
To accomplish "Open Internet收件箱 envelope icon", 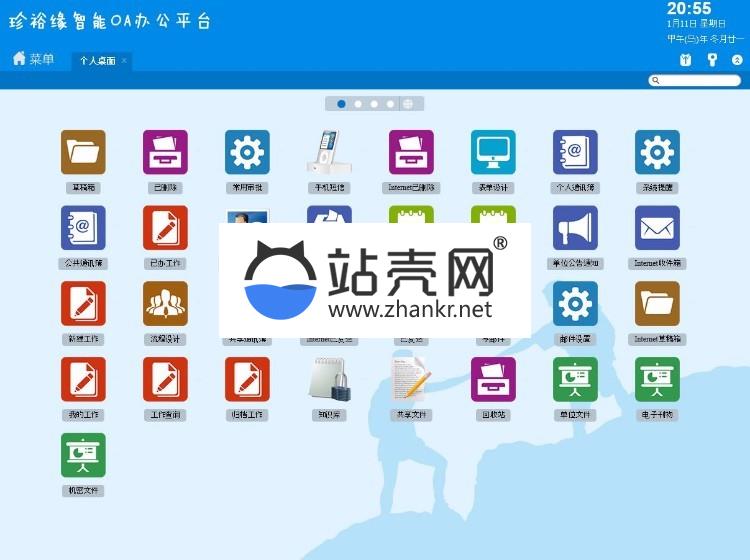I will point(657,228).
